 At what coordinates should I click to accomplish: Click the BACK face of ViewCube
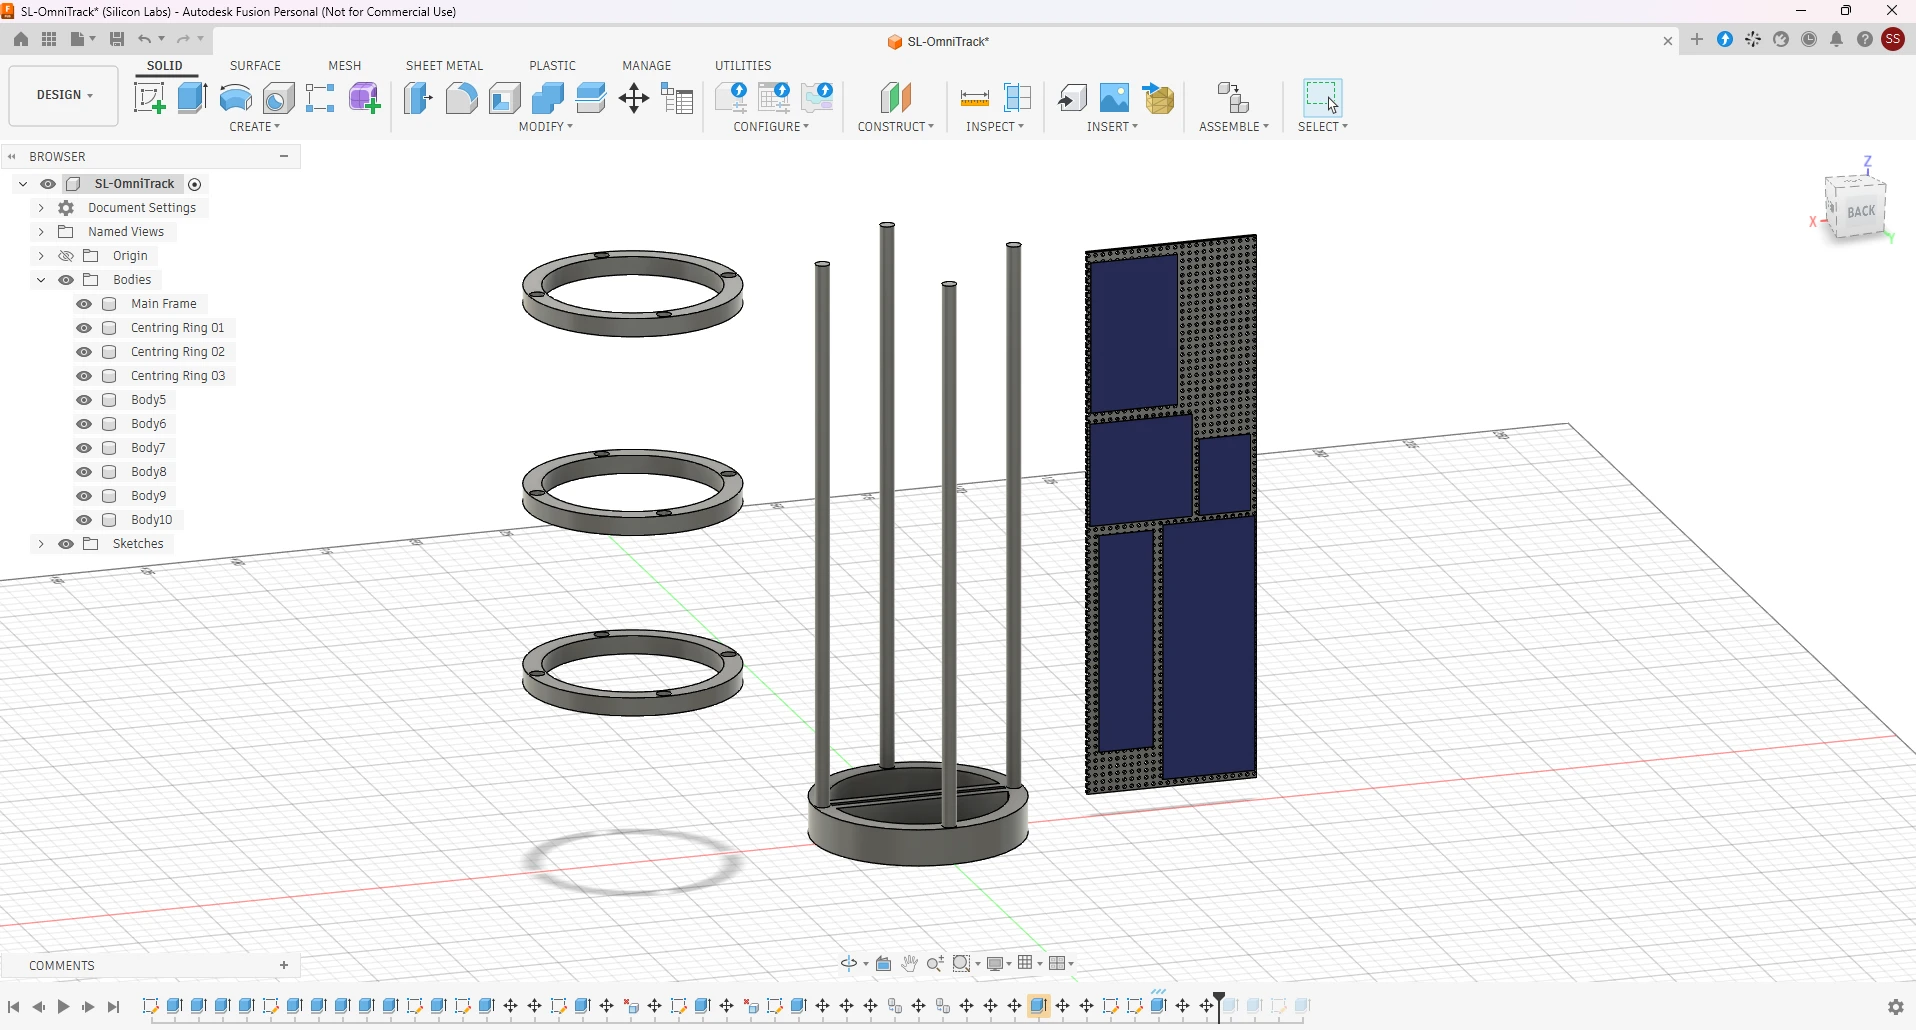pos(1861,211)
